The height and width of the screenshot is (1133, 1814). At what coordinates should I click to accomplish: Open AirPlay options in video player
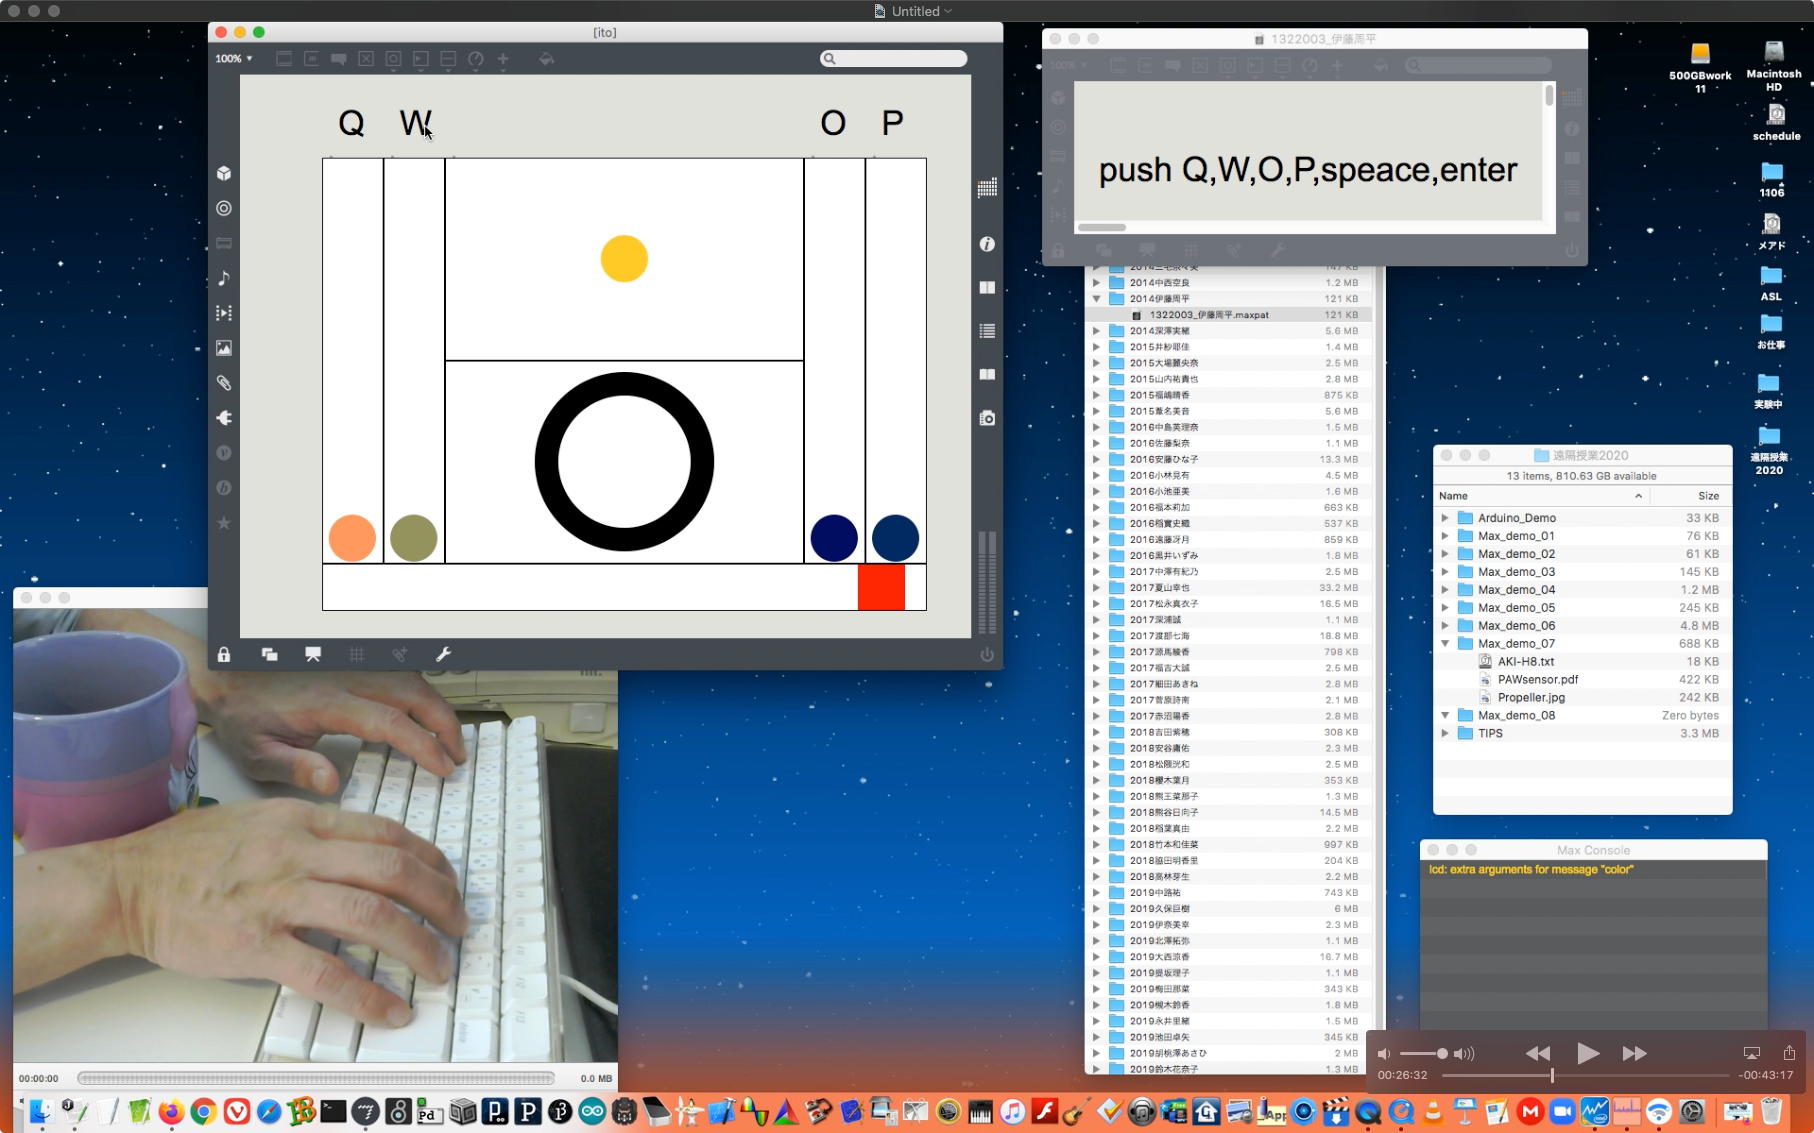[x=1752, y=1053]
